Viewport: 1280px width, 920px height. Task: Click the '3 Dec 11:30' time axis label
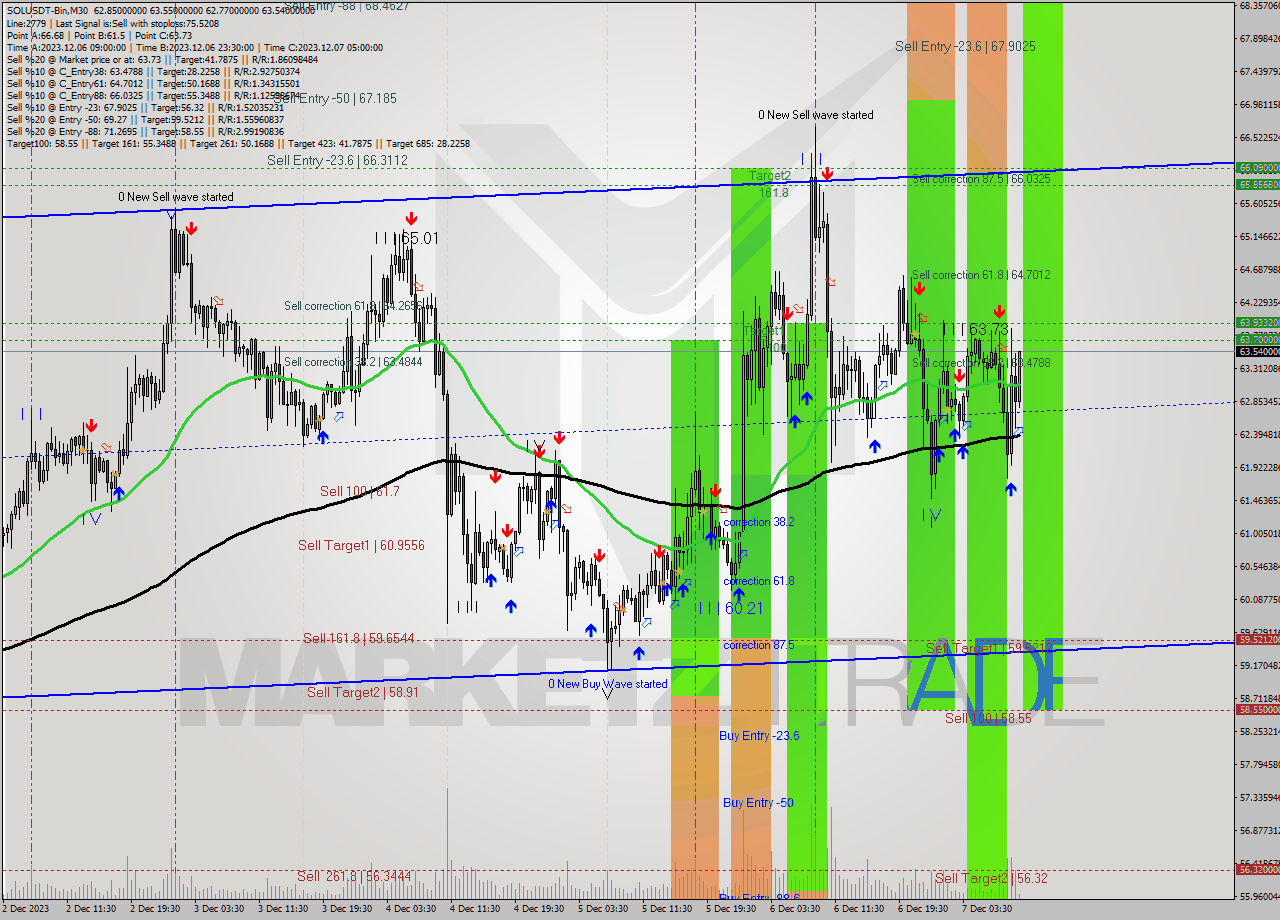pyautogui.click(x=282, y=909)
